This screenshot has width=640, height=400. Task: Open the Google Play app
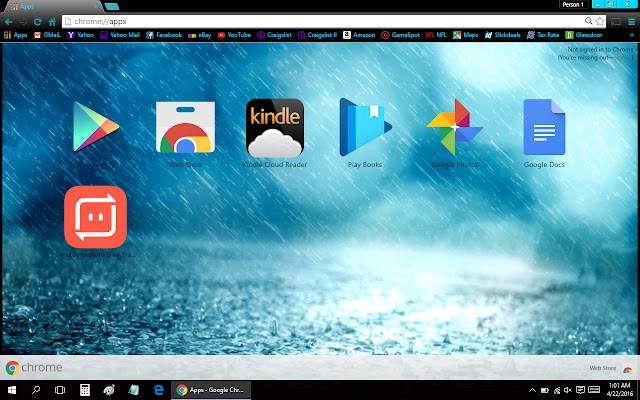(96, 127)
